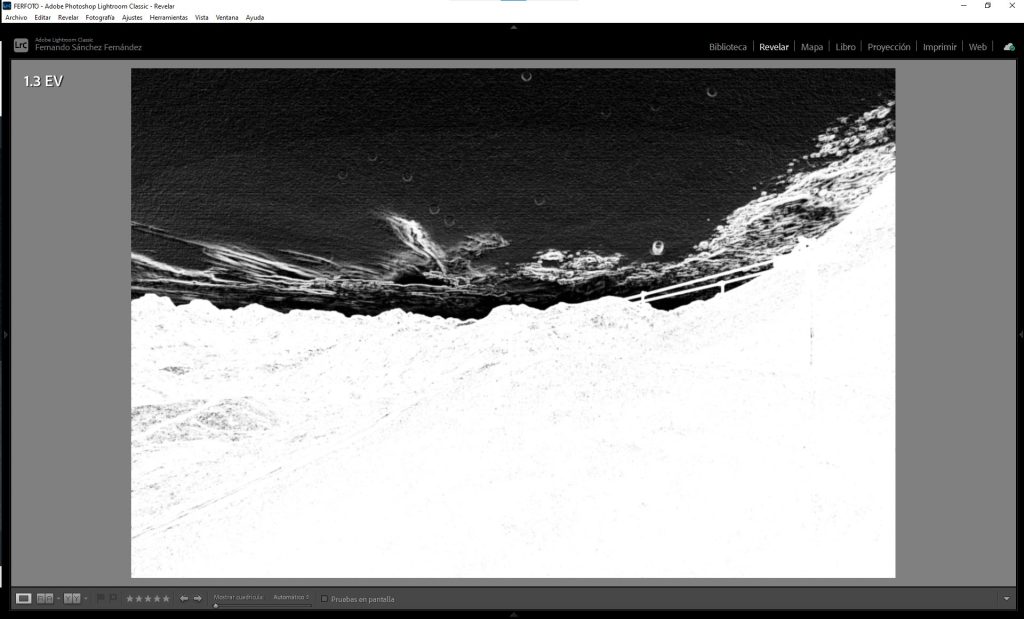Viewport: 1024px width, 619px height.
Task: Open the Revelar menu in menu bar
Action: click(x=68, y=18)
